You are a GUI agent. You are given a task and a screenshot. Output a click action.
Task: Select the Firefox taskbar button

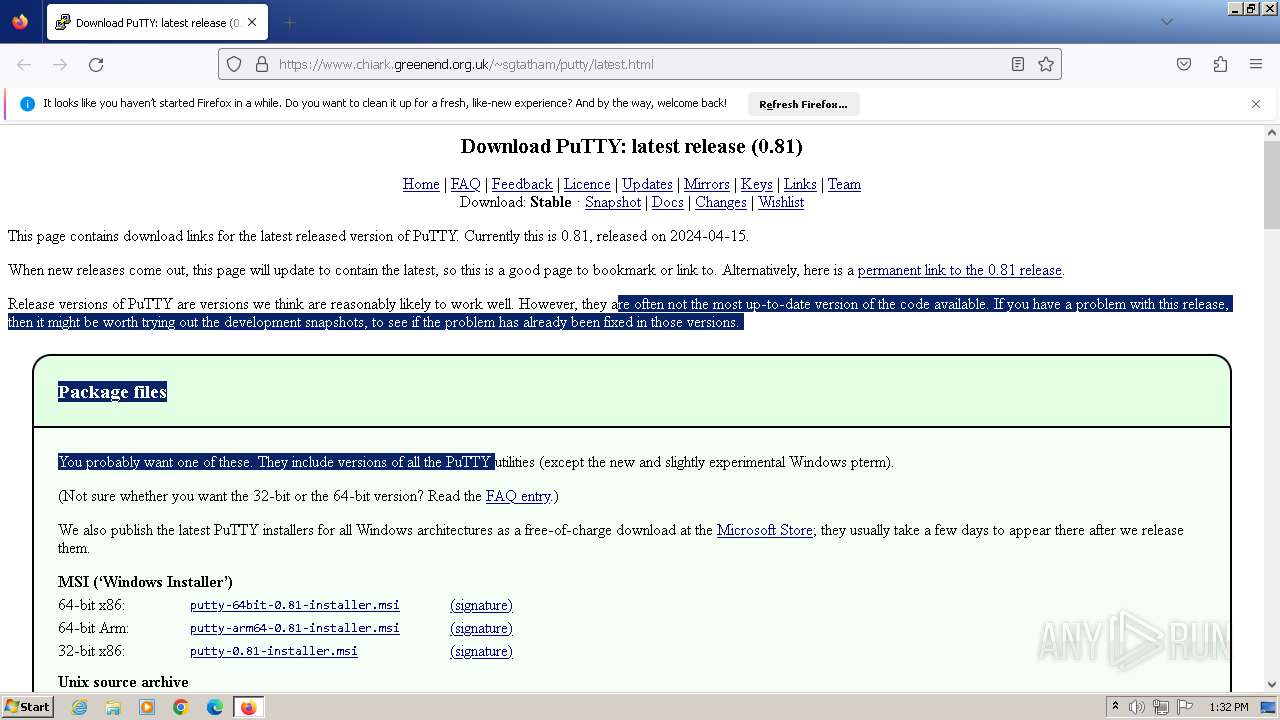pyautogui.click(x=249, y=707)
